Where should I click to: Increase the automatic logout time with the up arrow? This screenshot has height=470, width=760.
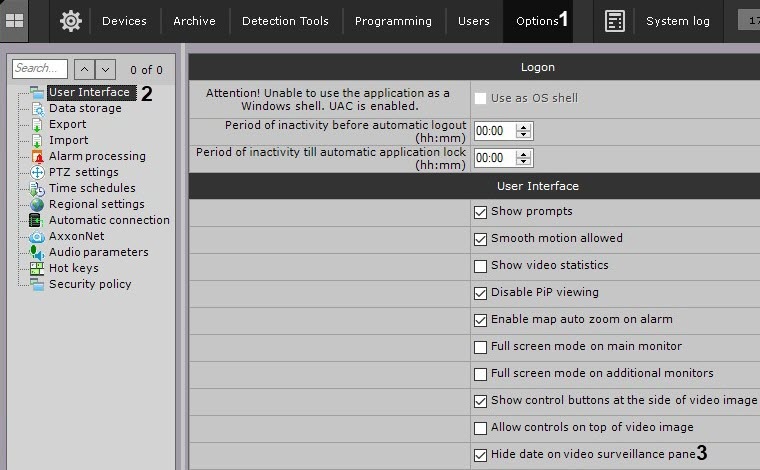tap(524, 126)
